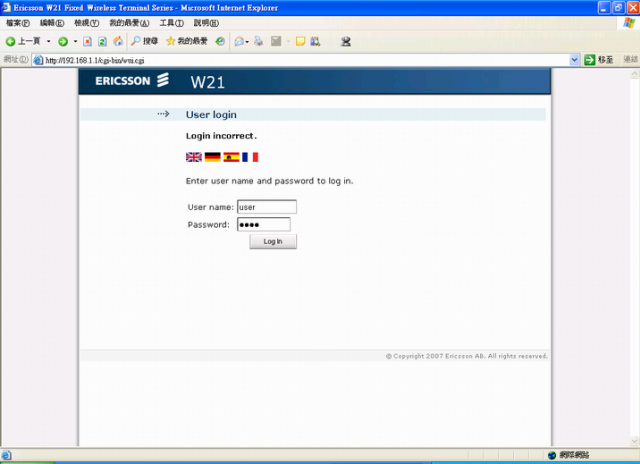Click the Internet zone globe in status bar
Viewport: 640px width, 464px height.
pyautogui.click(x=552, y=455)
